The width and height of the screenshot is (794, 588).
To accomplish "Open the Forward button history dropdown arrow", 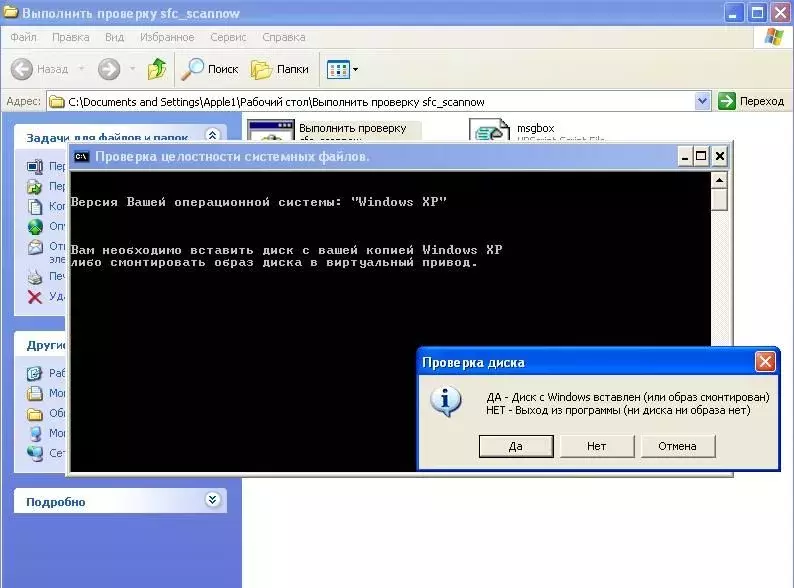I will pyautogui.click(x=133, y=69).
